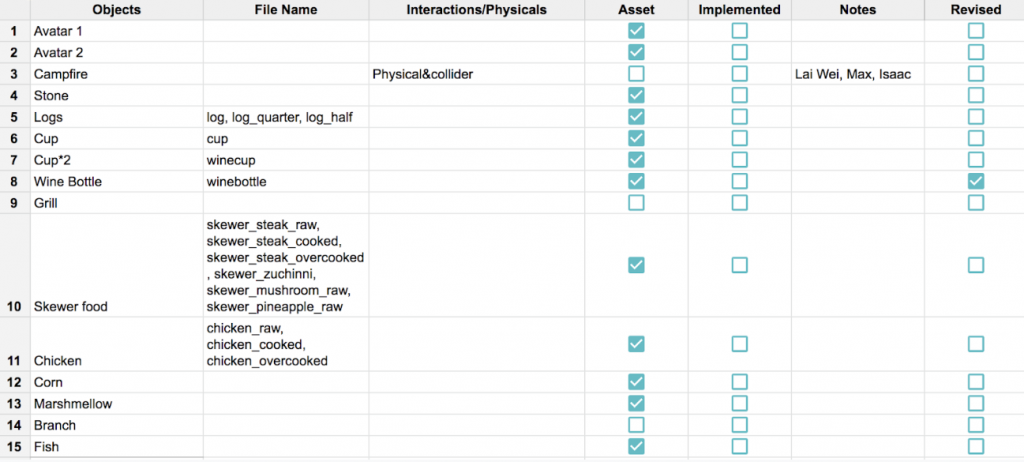The height and width of the screenshot is (462, 1024).
Task: Enable the Asset checkbox for Grill
Action: (635, 203)
